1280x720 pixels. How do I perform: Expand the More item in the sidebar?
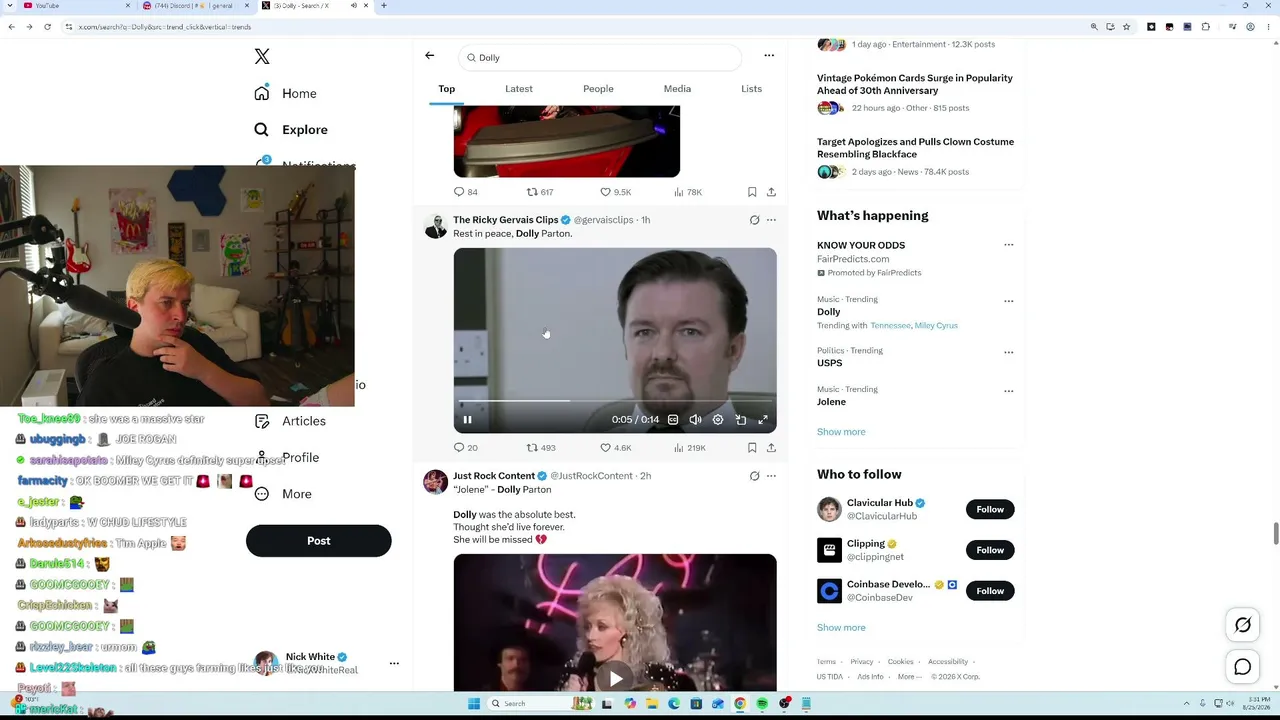[x=283, y=494]
